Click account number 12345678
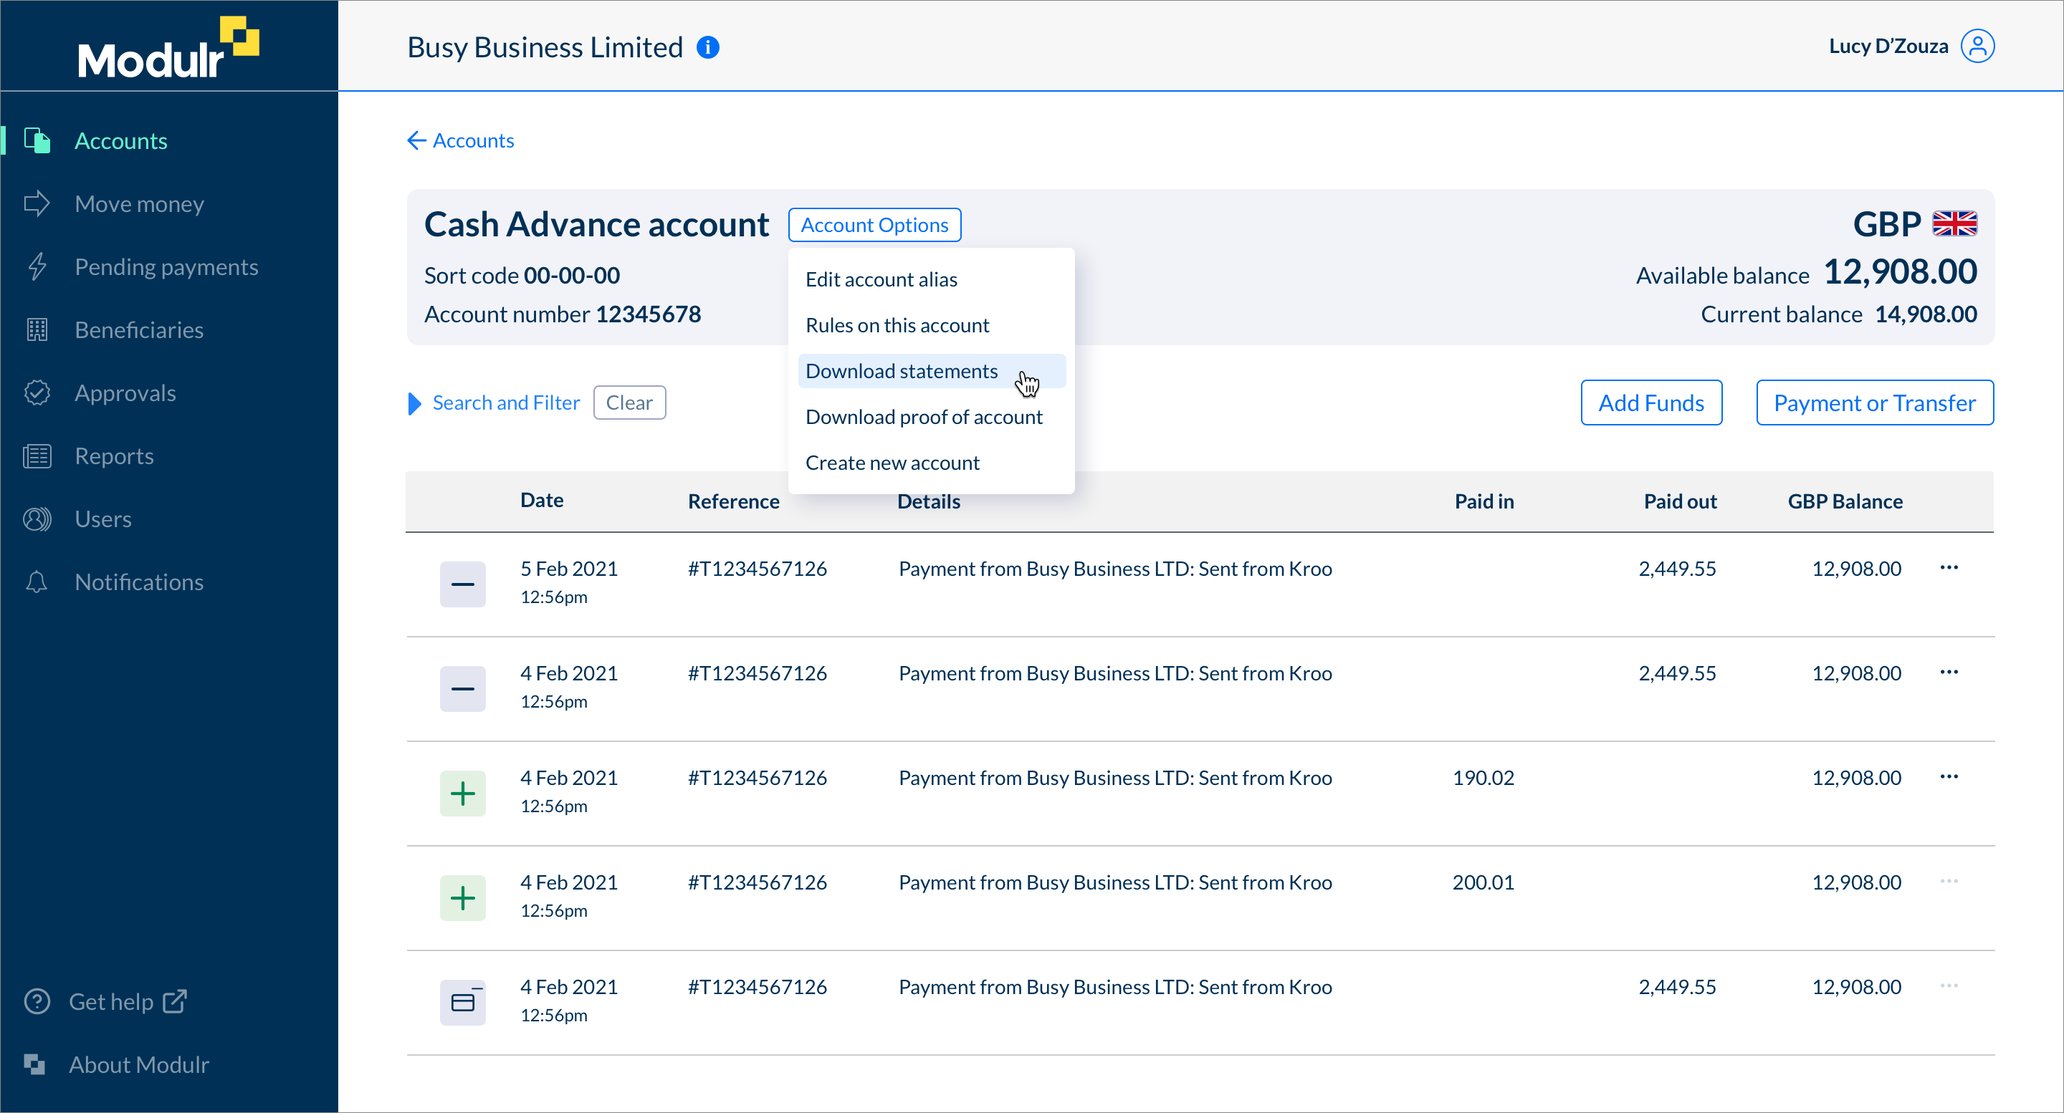The image size is (2064, 1113). point(648,315)
